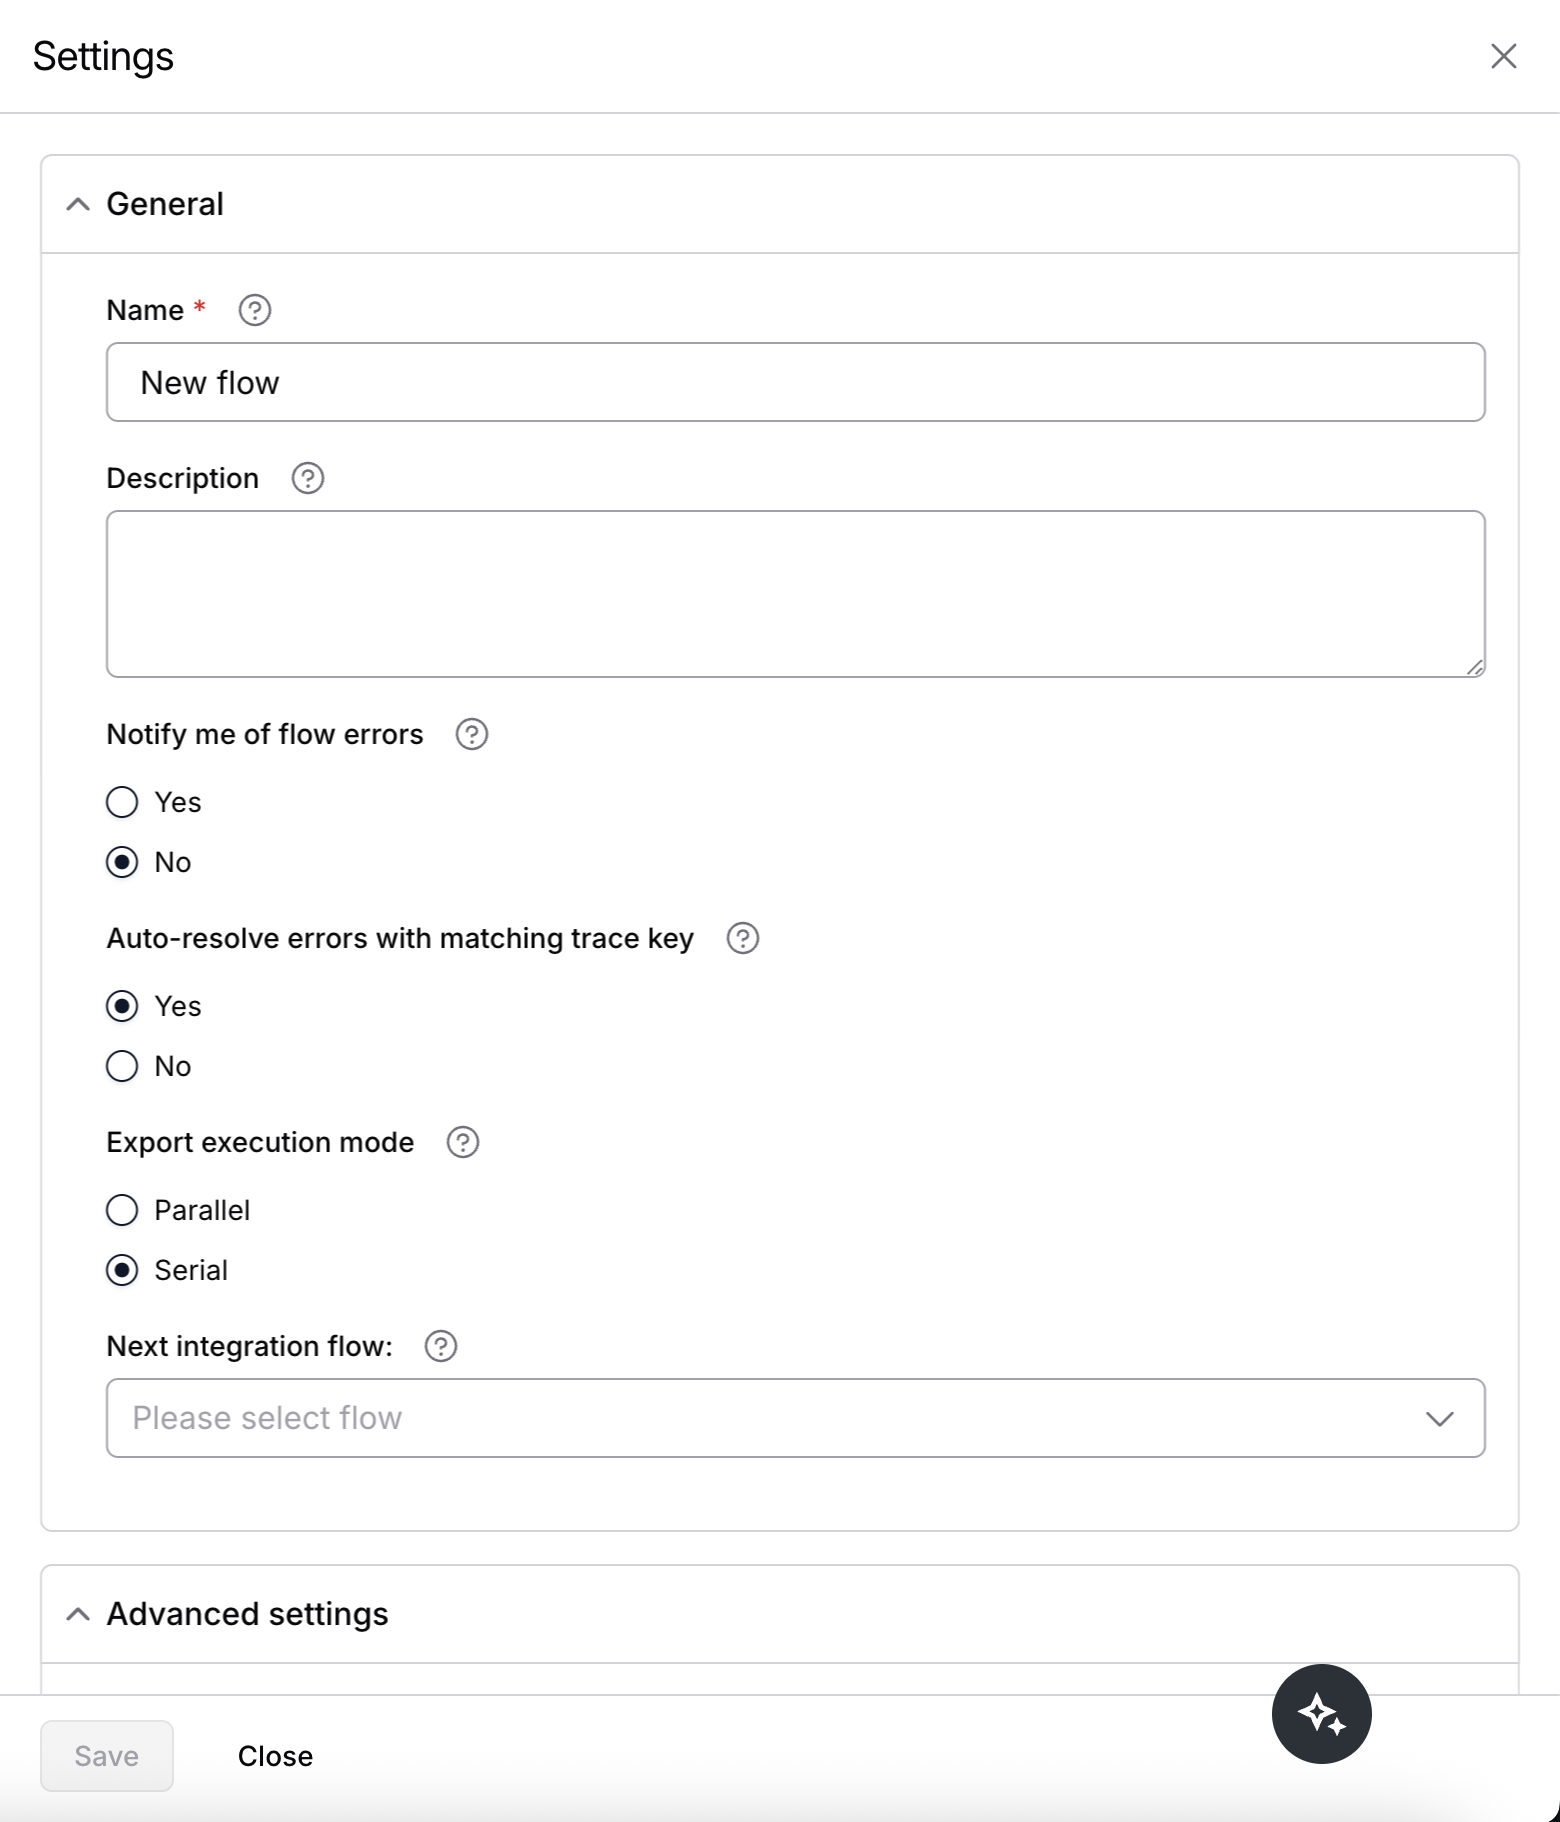The width and height of the screenshot is (1560, 1822).
Task: Click the Close button
Action: tap(275, 1756)
